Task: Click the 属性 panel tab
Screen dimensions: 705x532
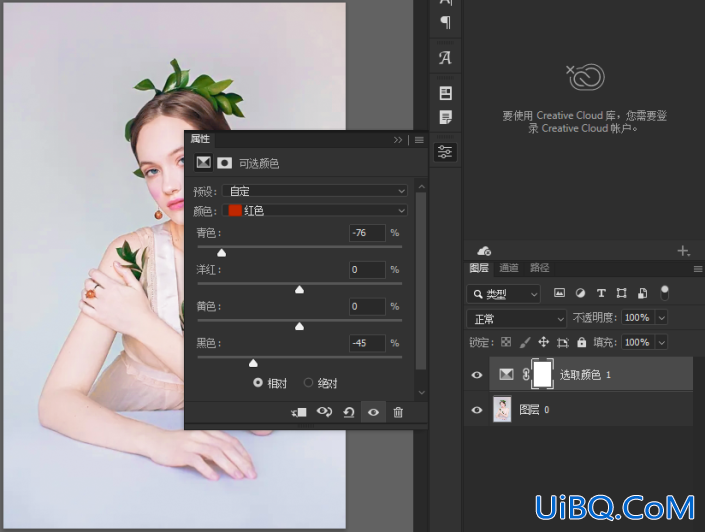Action: coord(200,139)
